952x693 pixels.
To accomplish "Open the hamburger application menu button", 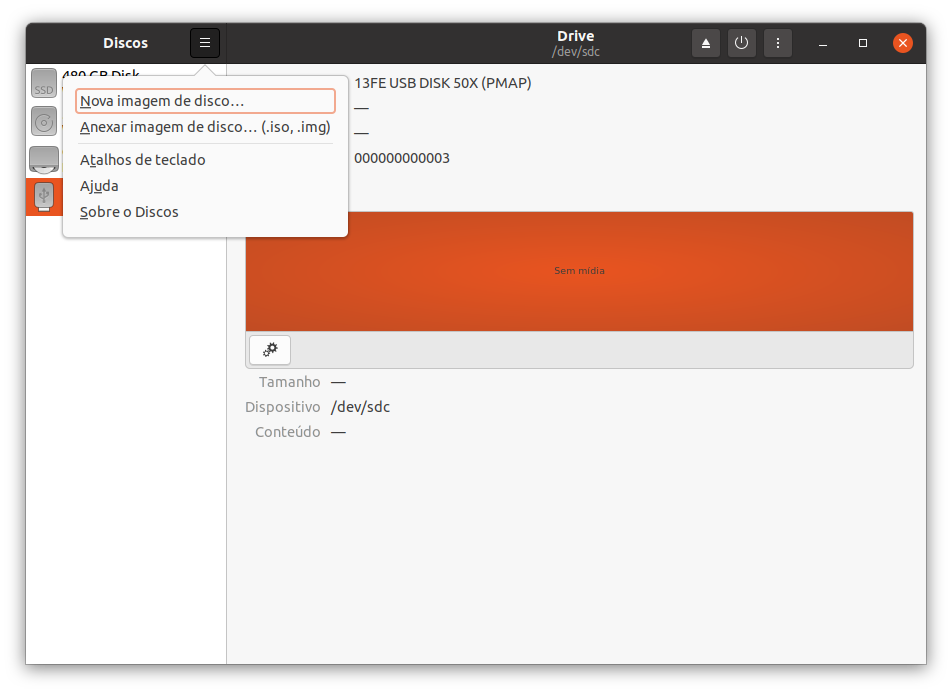I will [x=205, y=43].
